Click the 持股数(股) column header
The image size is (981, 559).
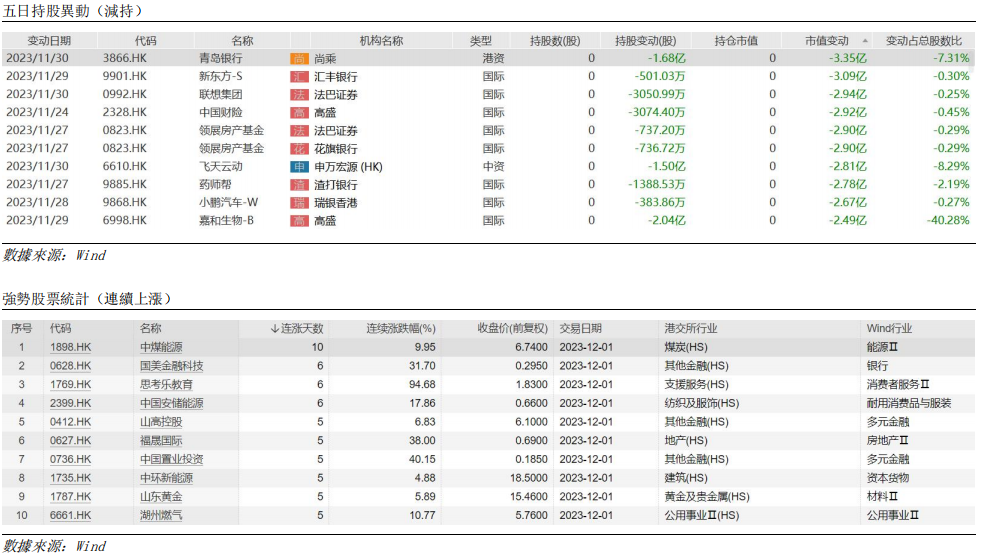tap(555, 41)
